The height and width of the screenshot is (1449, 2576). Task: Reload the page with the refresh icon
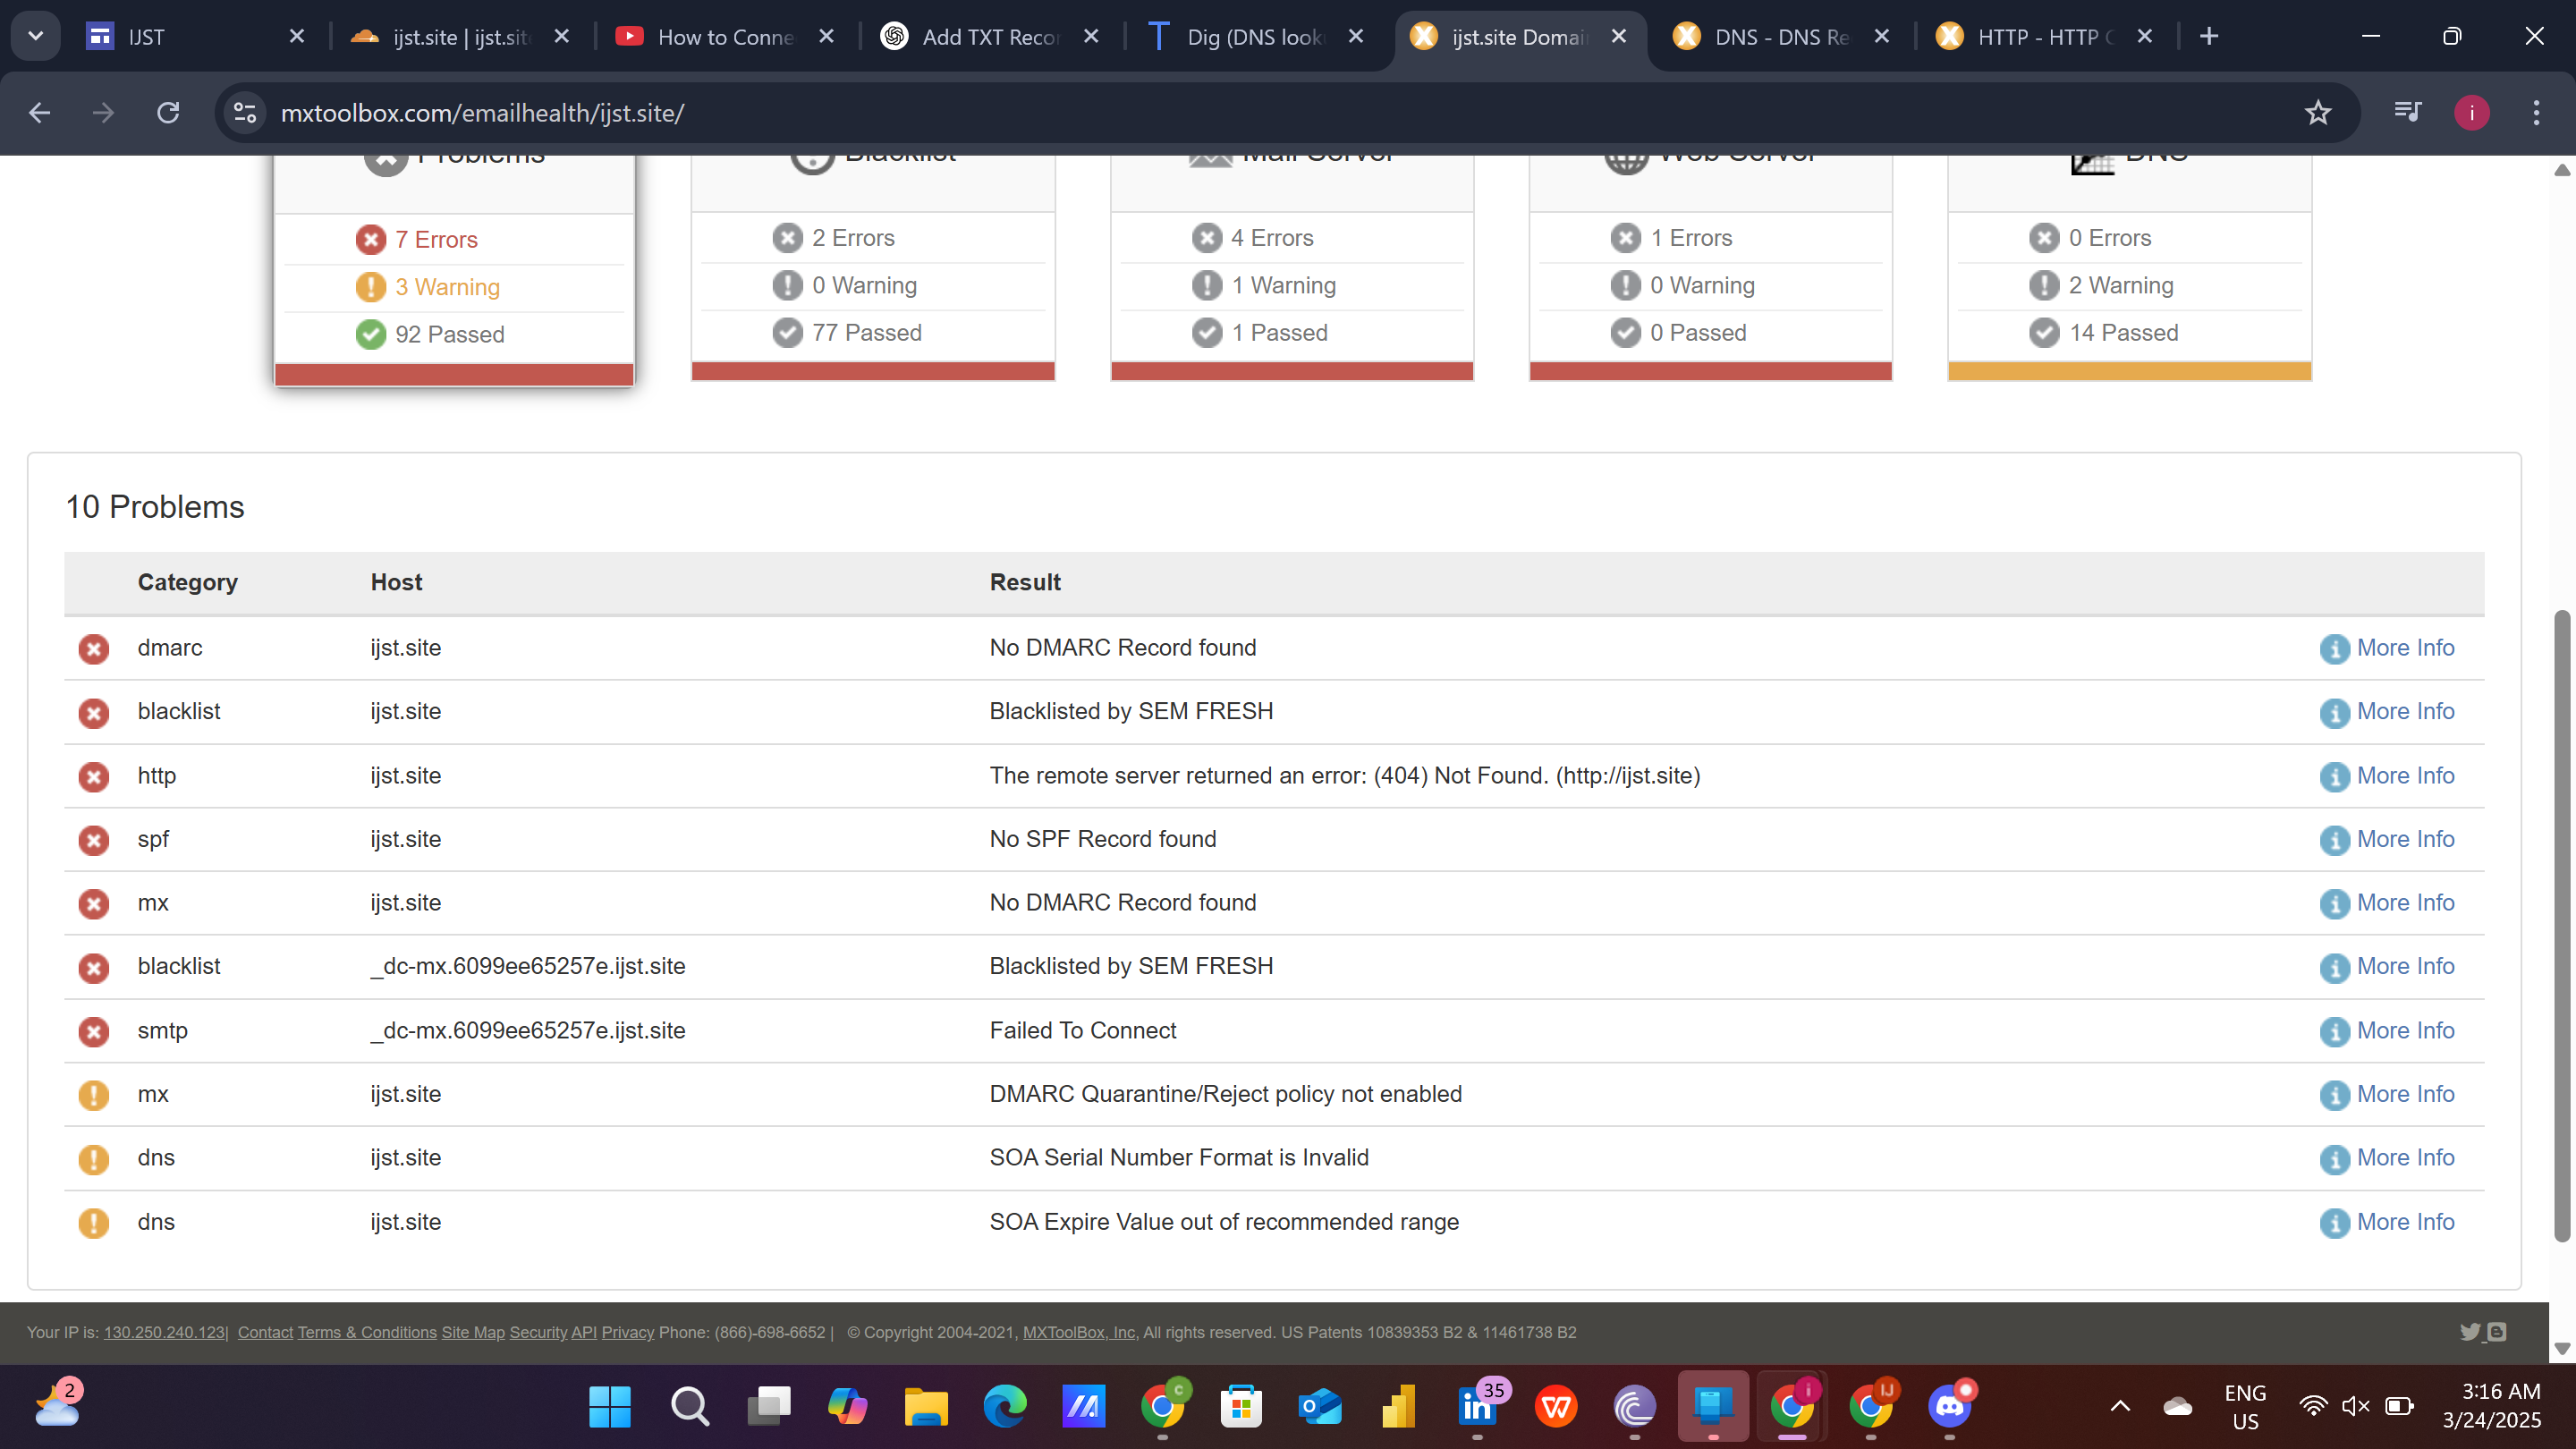coord(168,113)
